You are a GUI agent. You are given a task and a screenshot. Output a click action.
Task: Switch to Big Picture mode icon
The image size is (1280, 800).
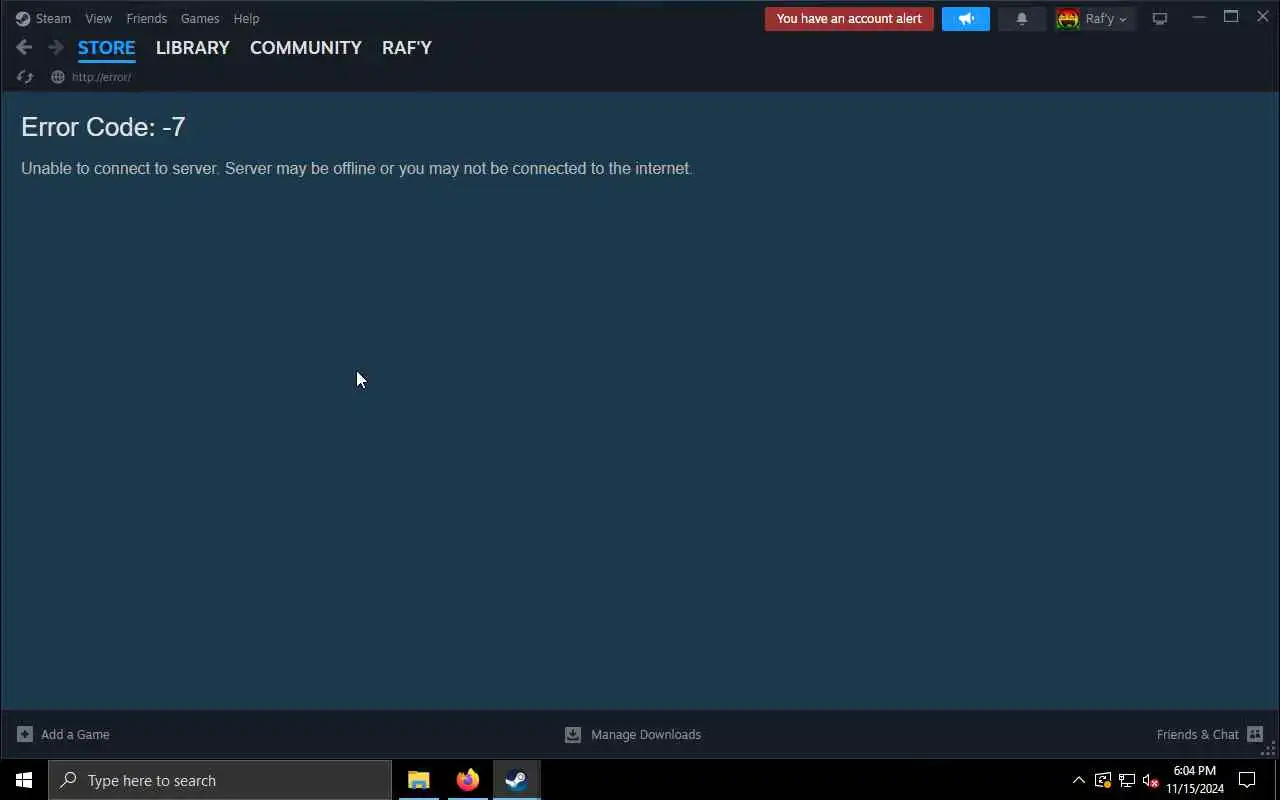tap(1160, 19)
